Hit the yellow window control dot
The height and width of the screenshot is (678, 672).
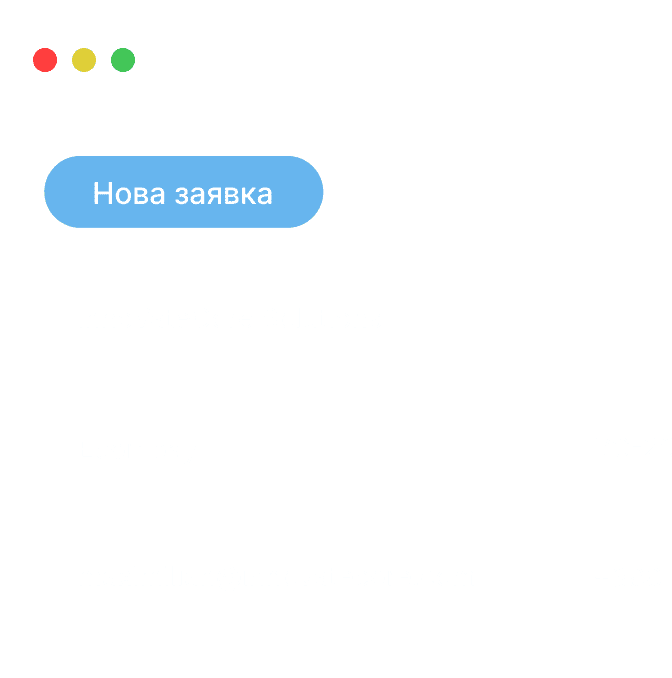click(84, 60)
